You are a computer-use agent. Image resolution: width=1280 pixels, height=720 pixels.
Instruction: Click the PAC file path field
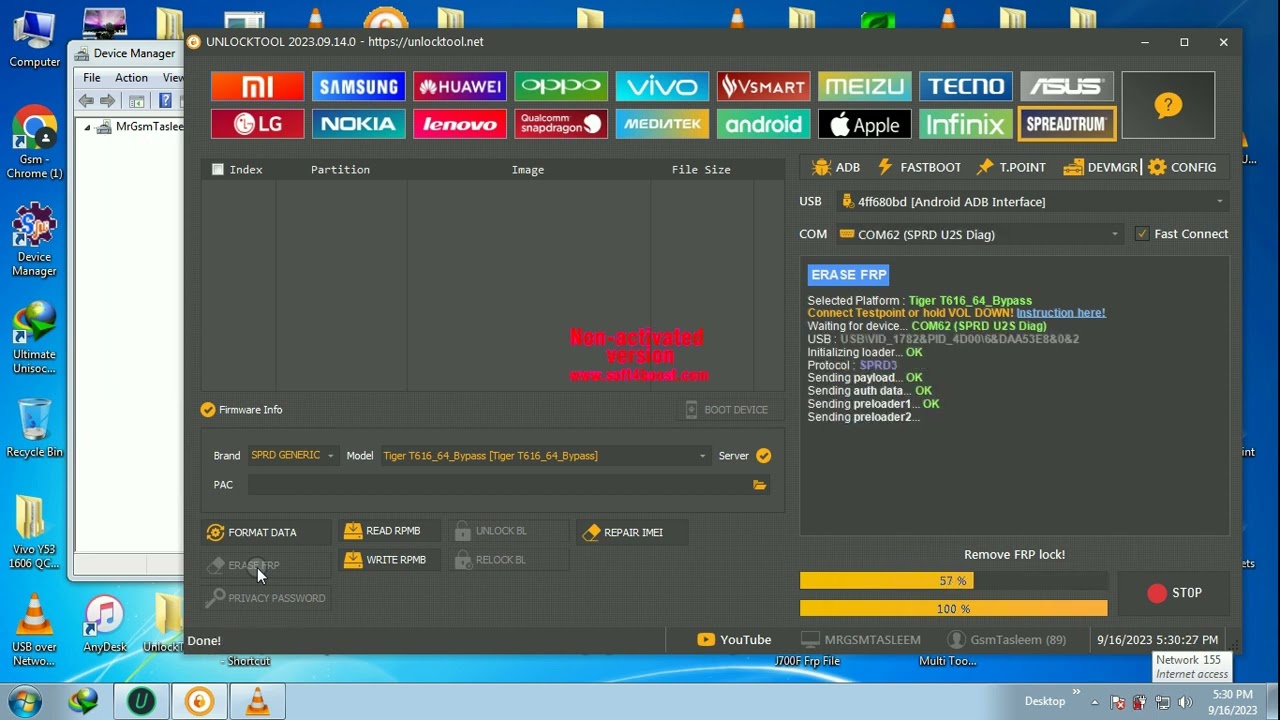coord(500,485)
